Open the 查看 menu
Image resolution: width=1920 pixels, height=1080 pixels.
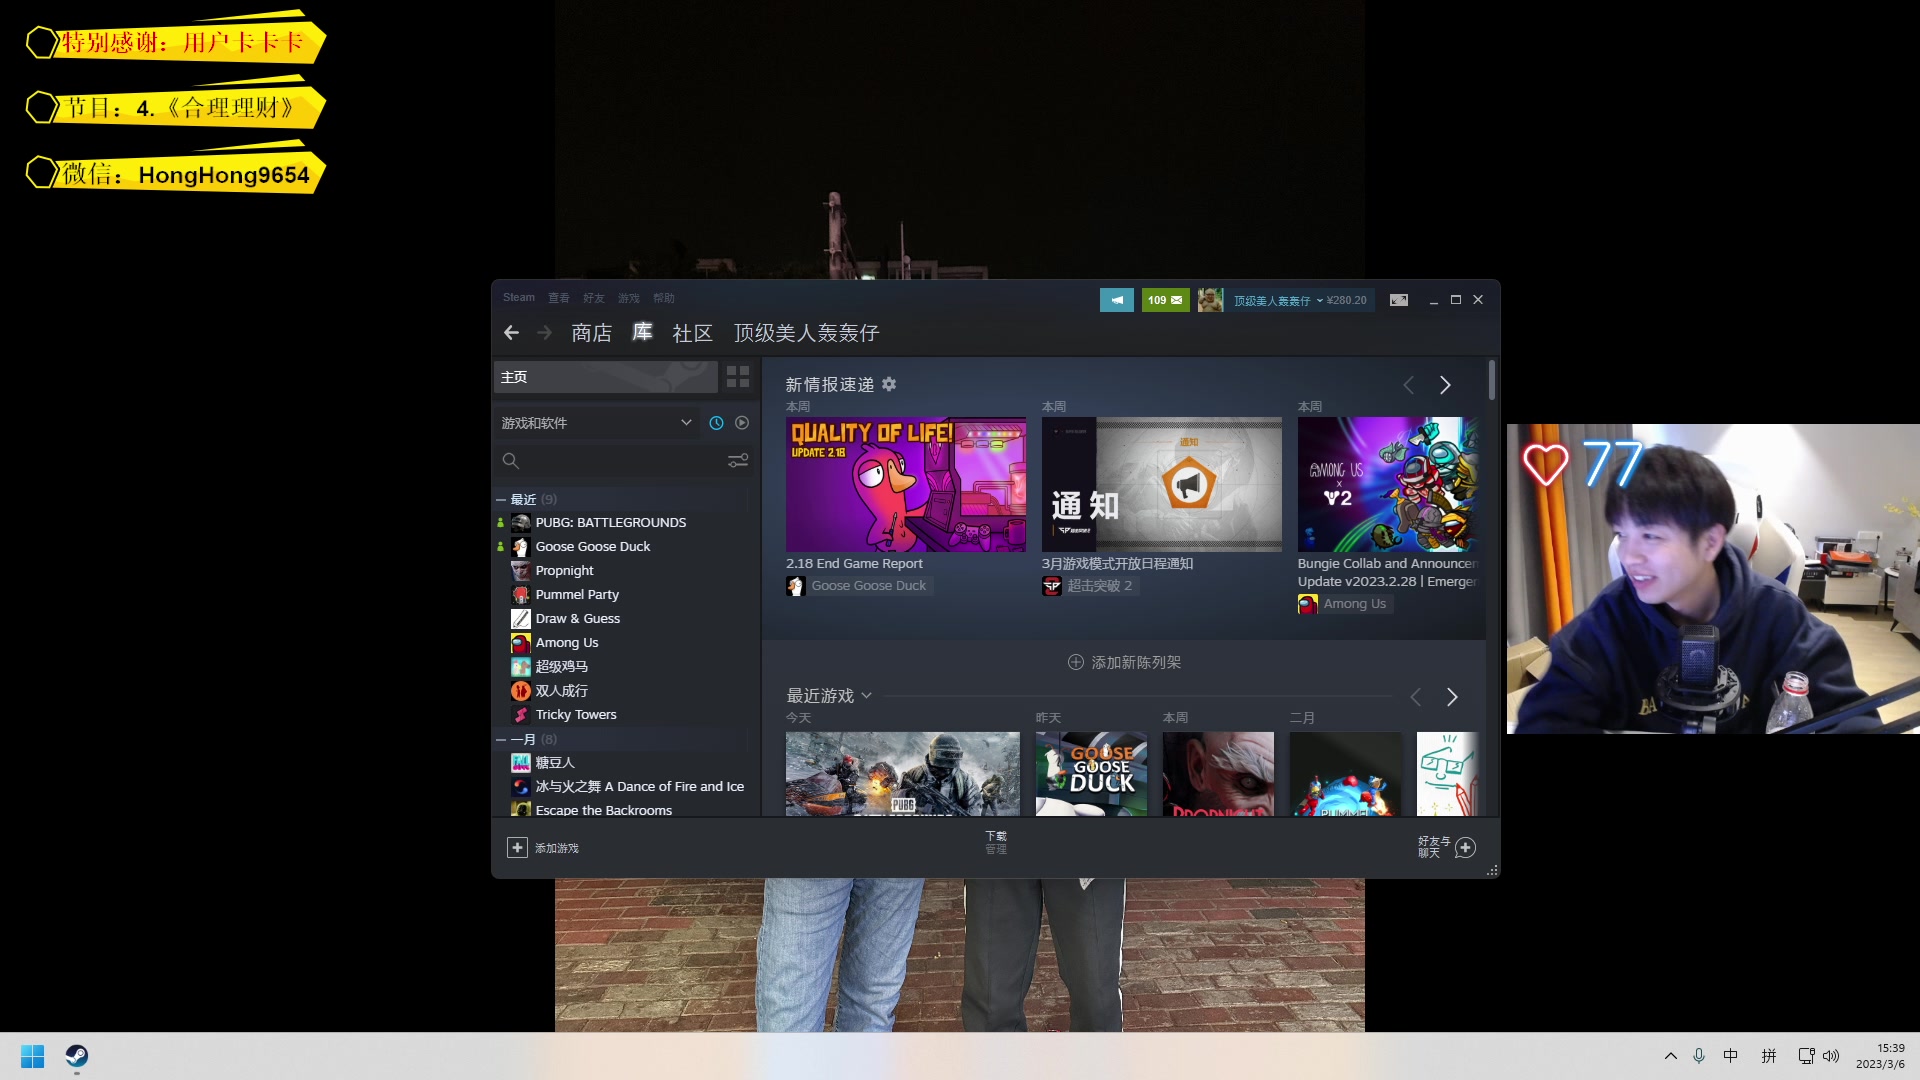click(559, 298)
